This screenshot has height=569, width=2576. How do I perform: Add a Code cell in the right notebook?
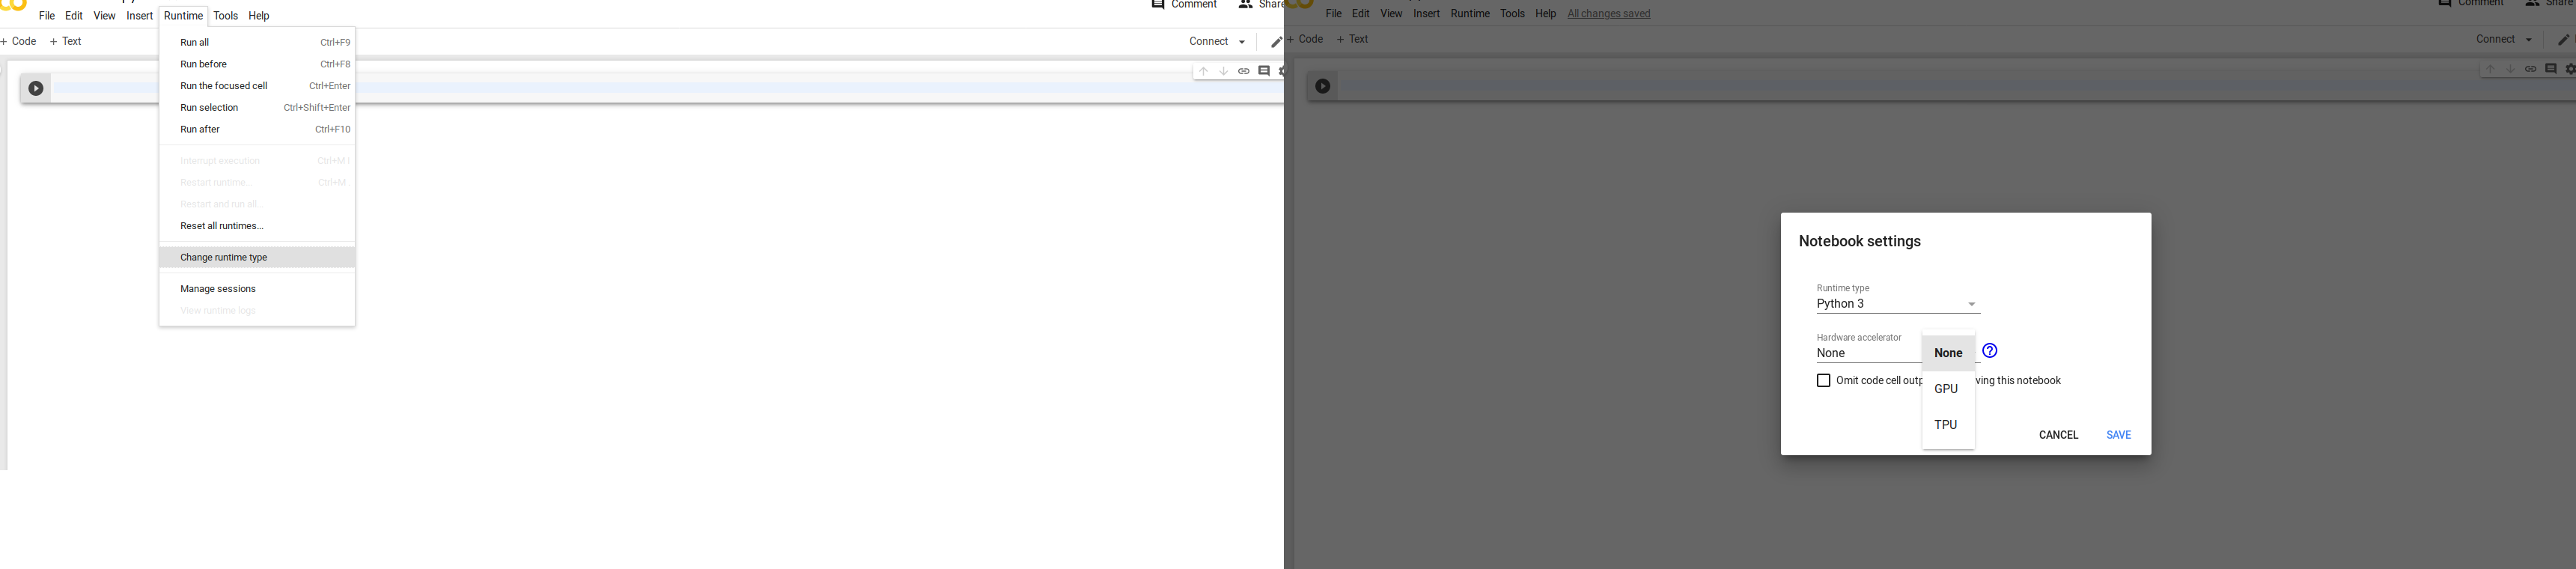click(x=1305, y=40)
